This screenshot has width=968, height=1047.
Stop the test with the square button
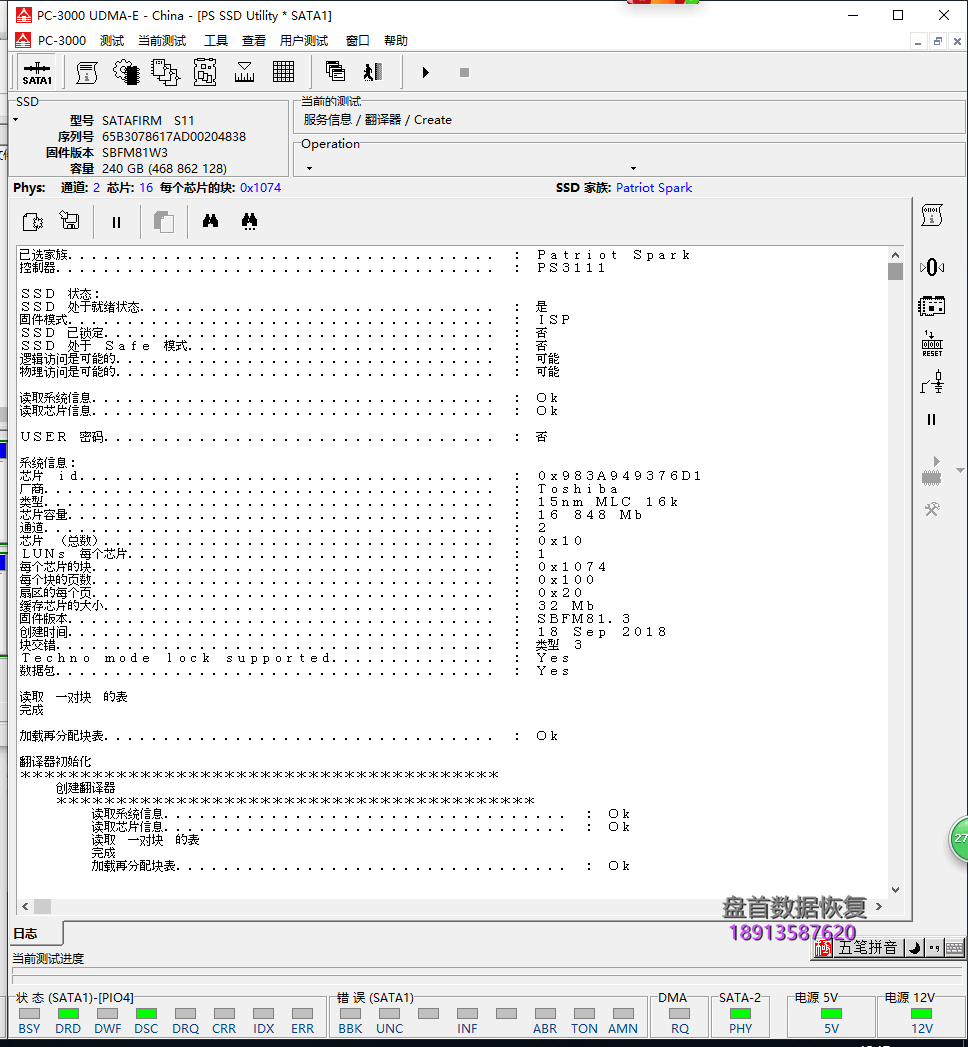(465, 72)
